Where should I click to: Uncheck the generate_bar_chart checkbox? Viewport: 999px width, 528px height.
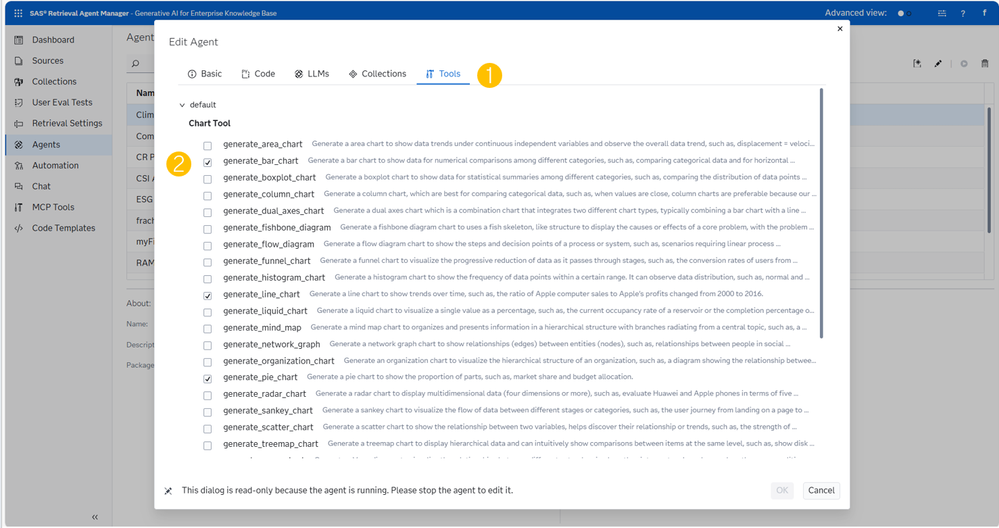208,162
